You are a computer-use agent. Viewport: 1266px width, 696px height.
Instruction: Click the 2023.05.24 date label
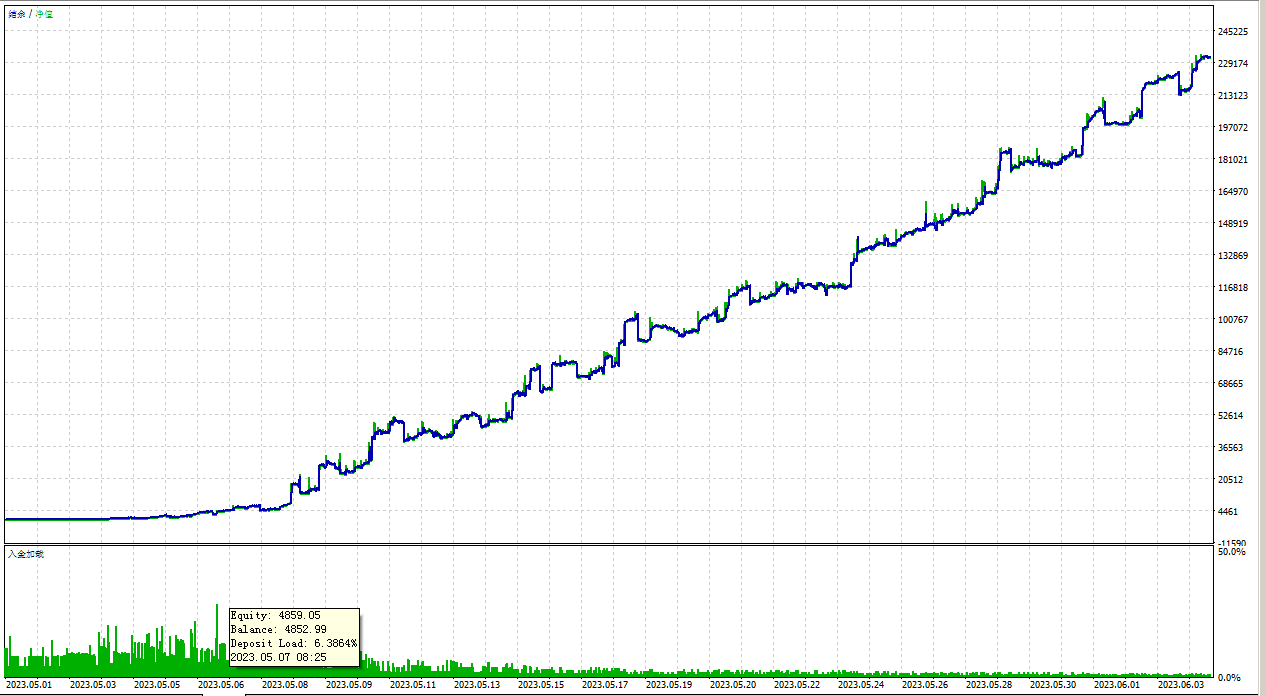tap(863, 686)
